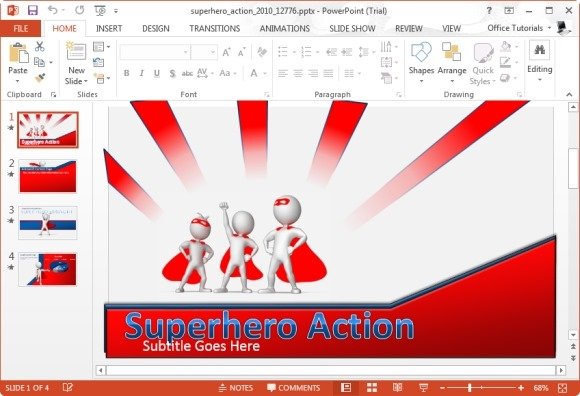
Task: Click the Reset slide icon
Action: (98, 62)
